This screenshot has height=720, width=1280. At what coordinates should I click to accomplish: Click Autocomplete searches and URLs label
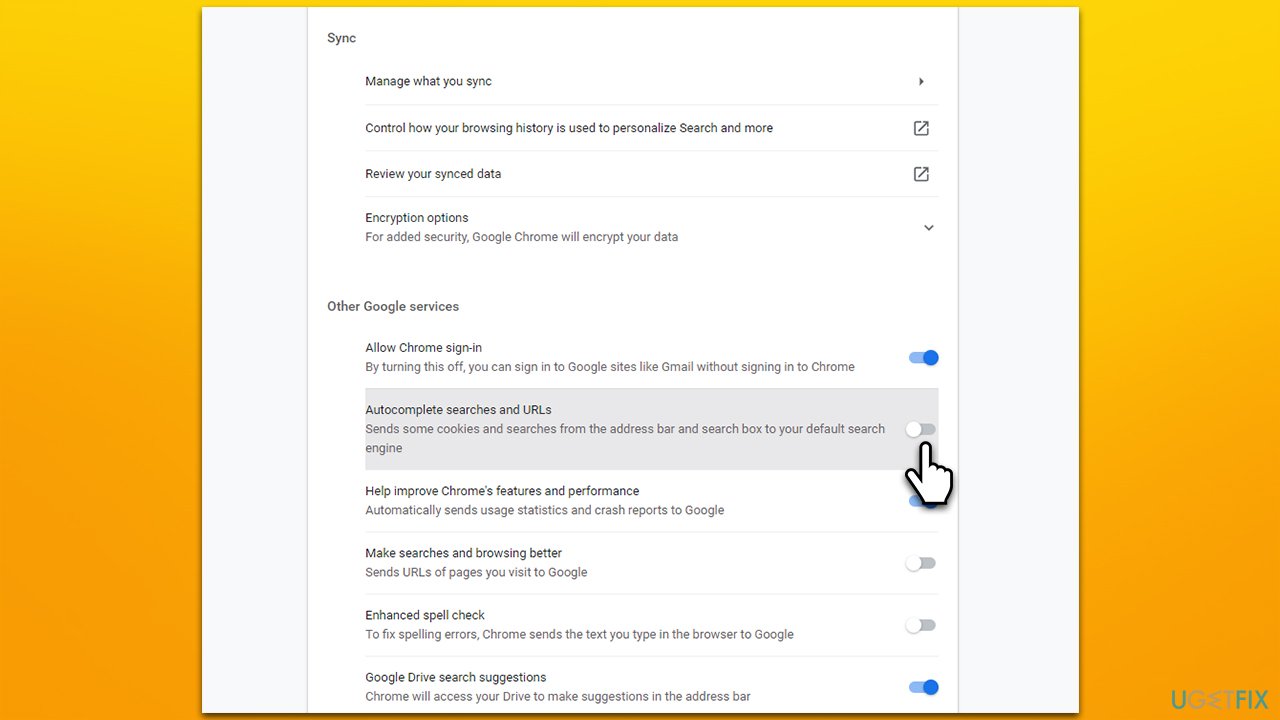(x=458, y=410)
